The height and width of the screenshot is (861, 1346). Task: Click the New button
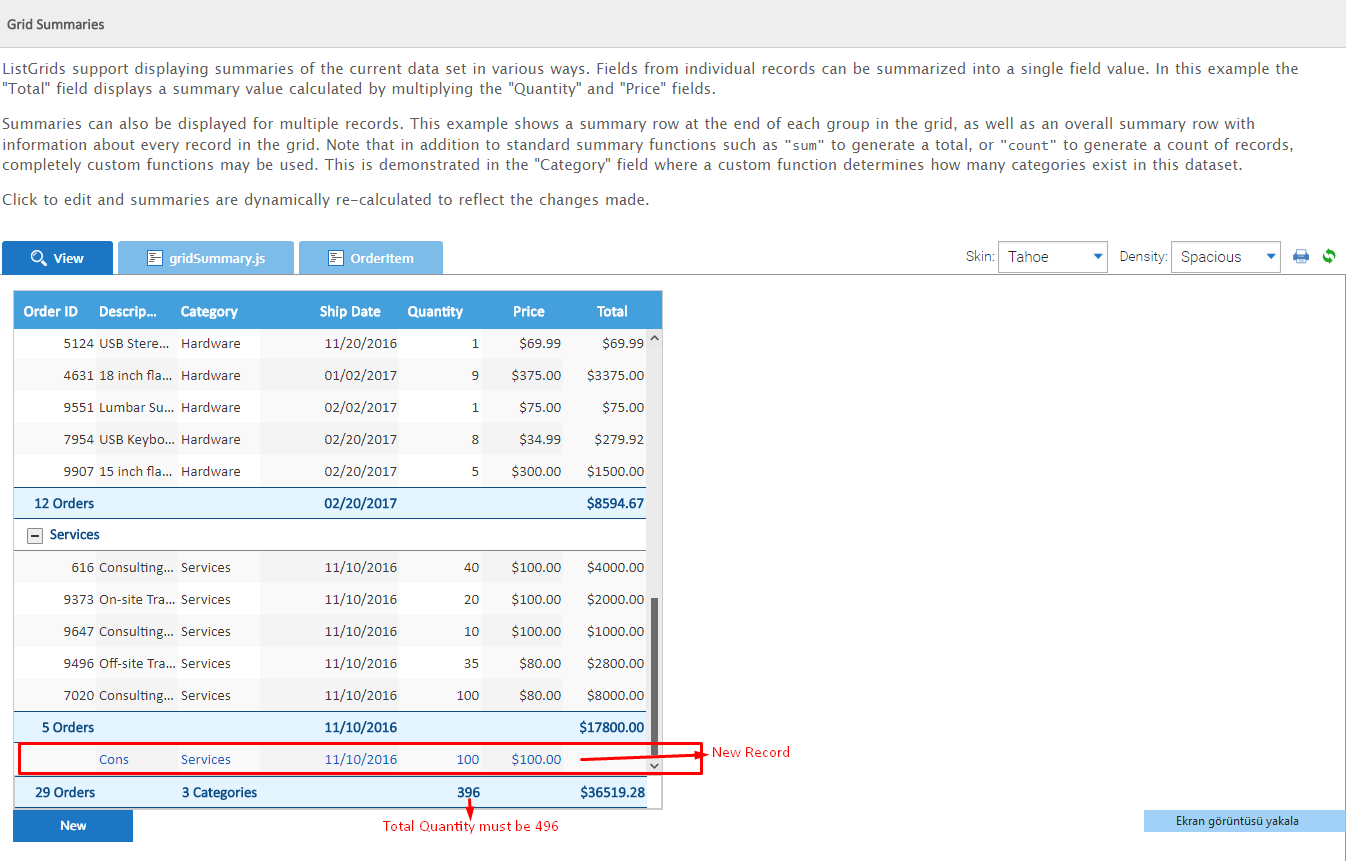73,826
